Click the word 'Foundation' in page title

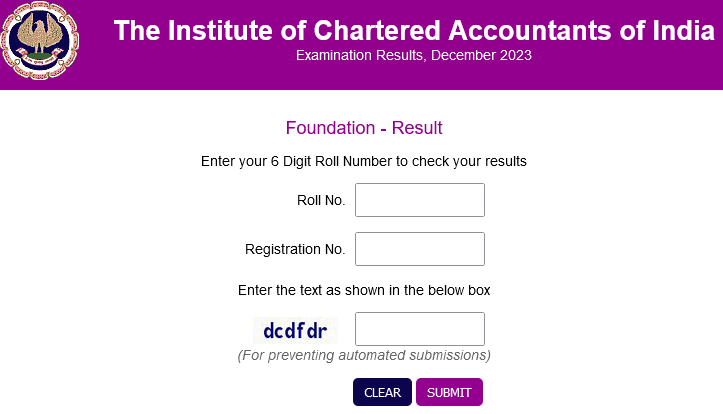click(330, 128)
